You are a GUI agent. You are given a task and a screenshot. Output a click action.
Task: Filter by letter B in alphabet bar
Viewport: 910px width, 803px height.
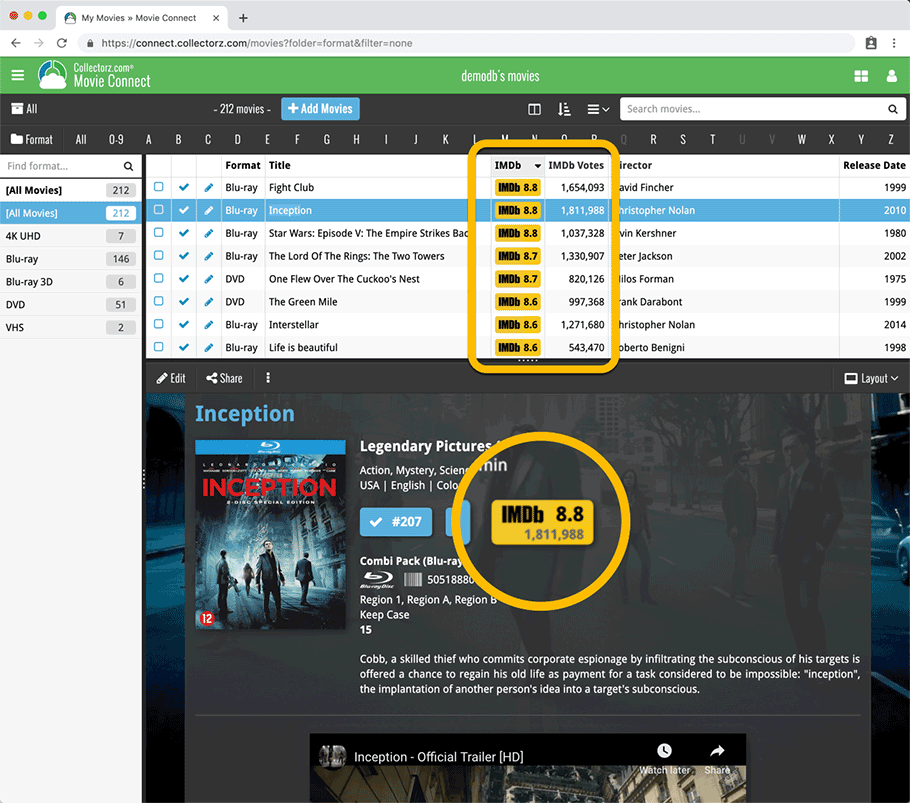178,140
